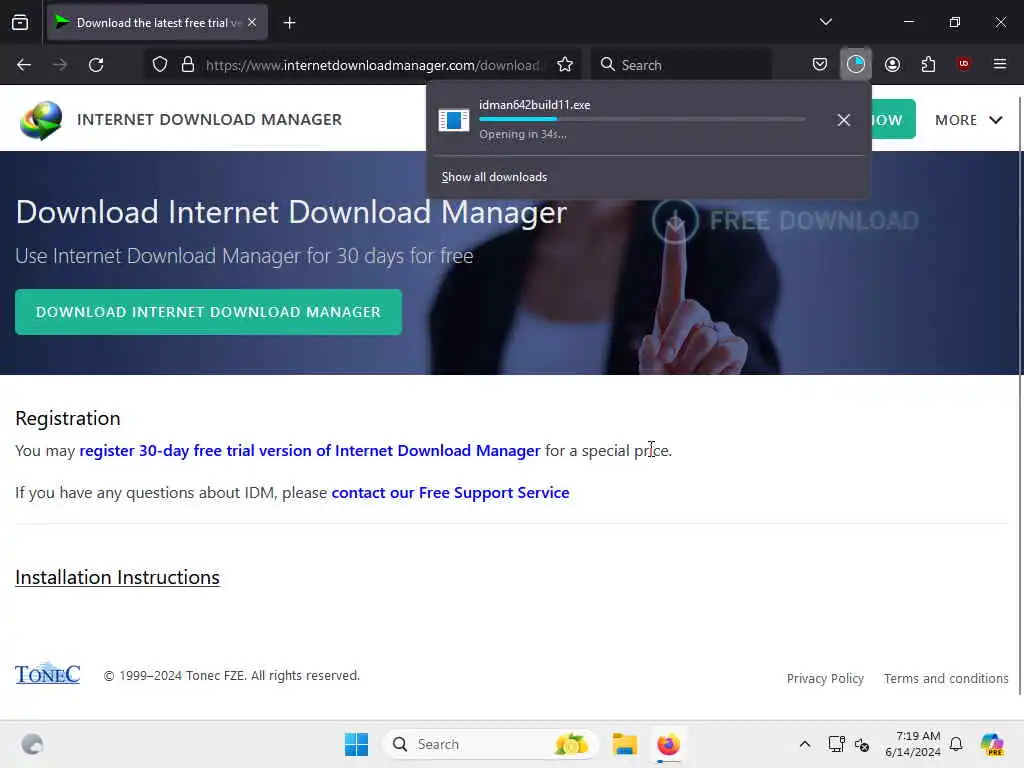Click idman642build11.exe file icon in downloads

(x=454, y=120)
